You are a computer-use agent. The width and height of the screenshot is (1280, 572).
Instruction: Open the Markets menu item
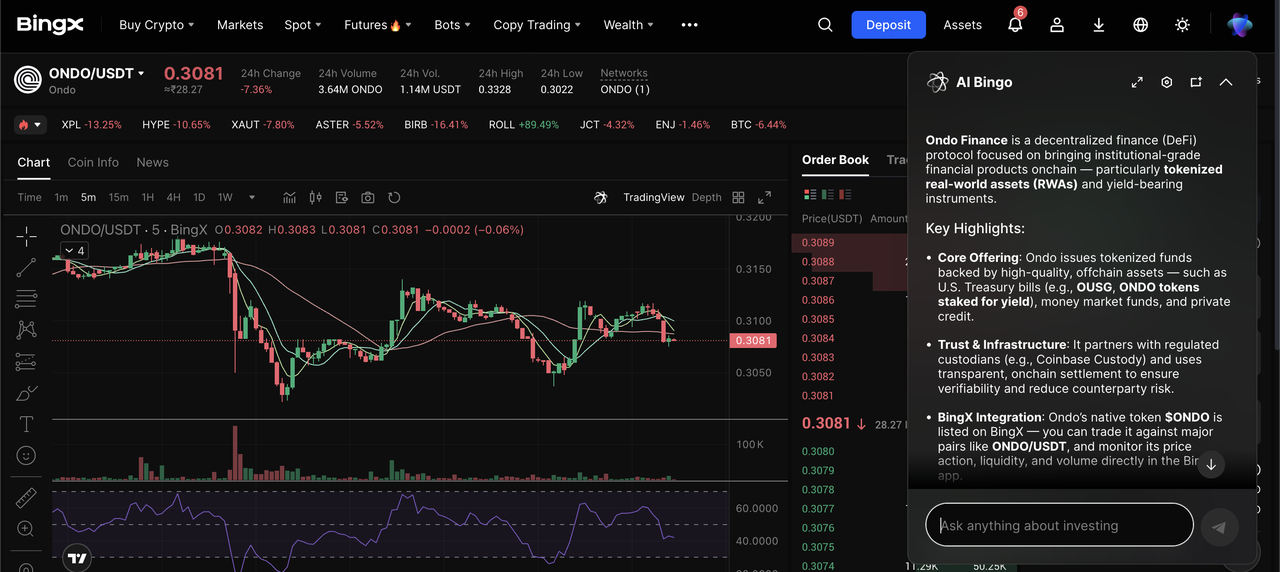tap(240, 25)
